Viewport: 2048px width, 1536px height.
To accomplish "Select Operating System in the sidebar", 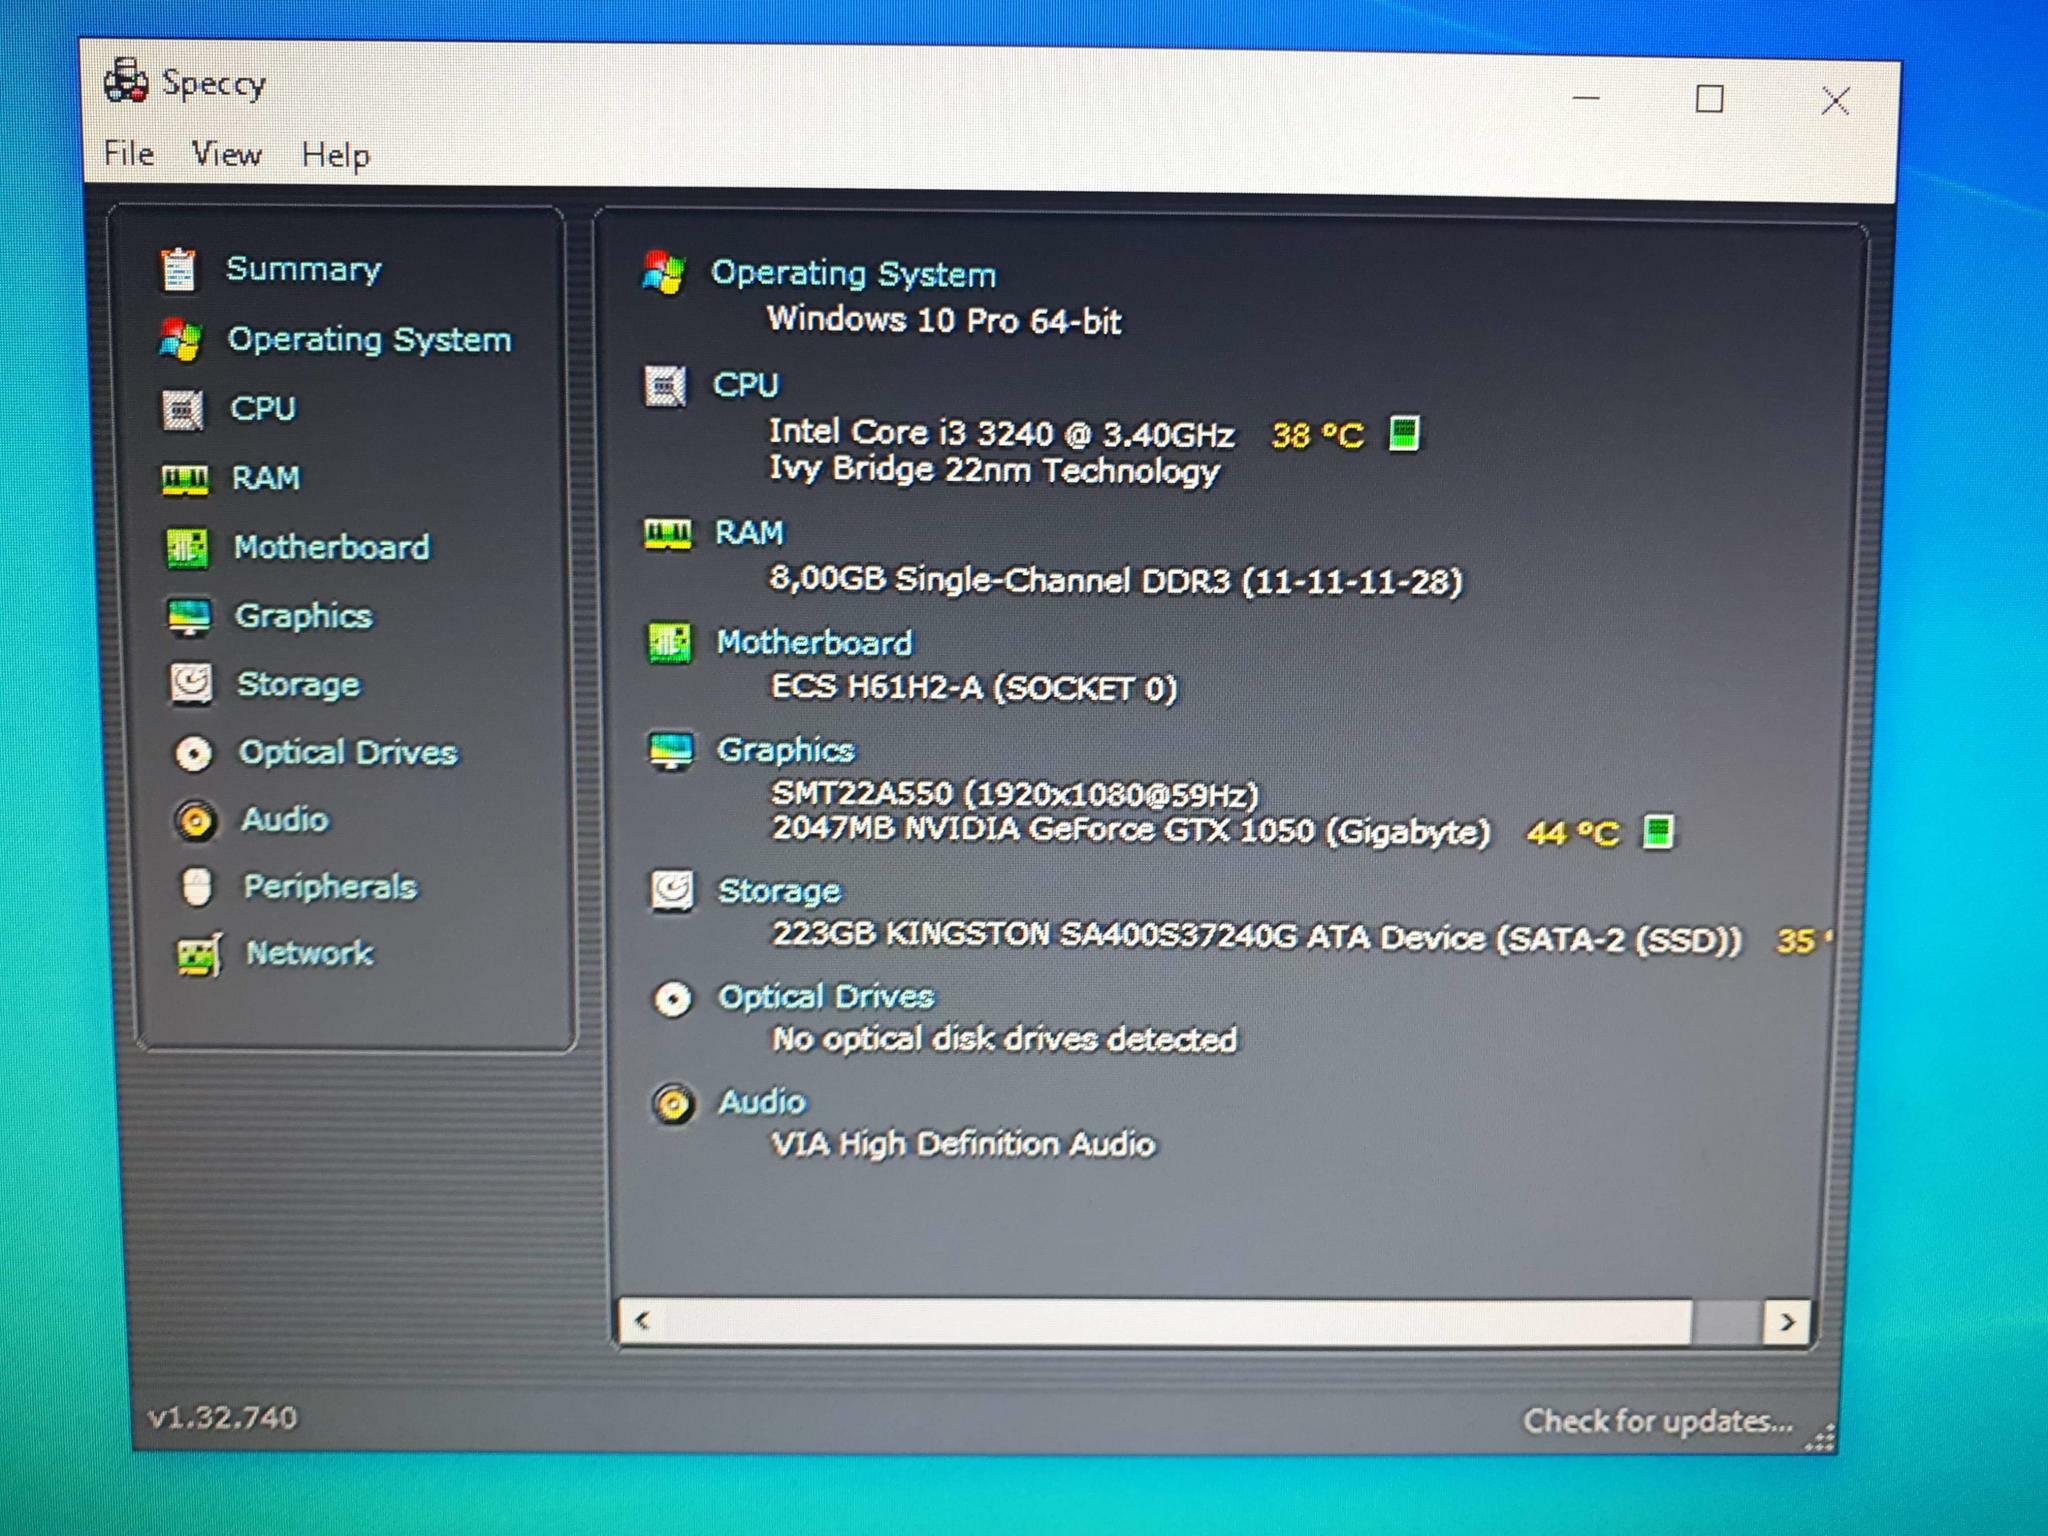I will pyautogui.click(x=370, y=340).
